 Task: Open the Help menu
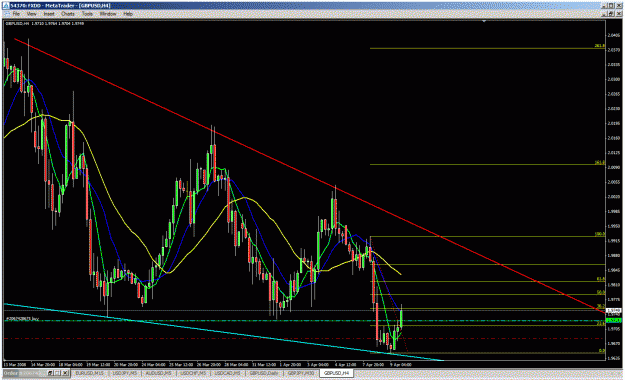pos(128,14)
